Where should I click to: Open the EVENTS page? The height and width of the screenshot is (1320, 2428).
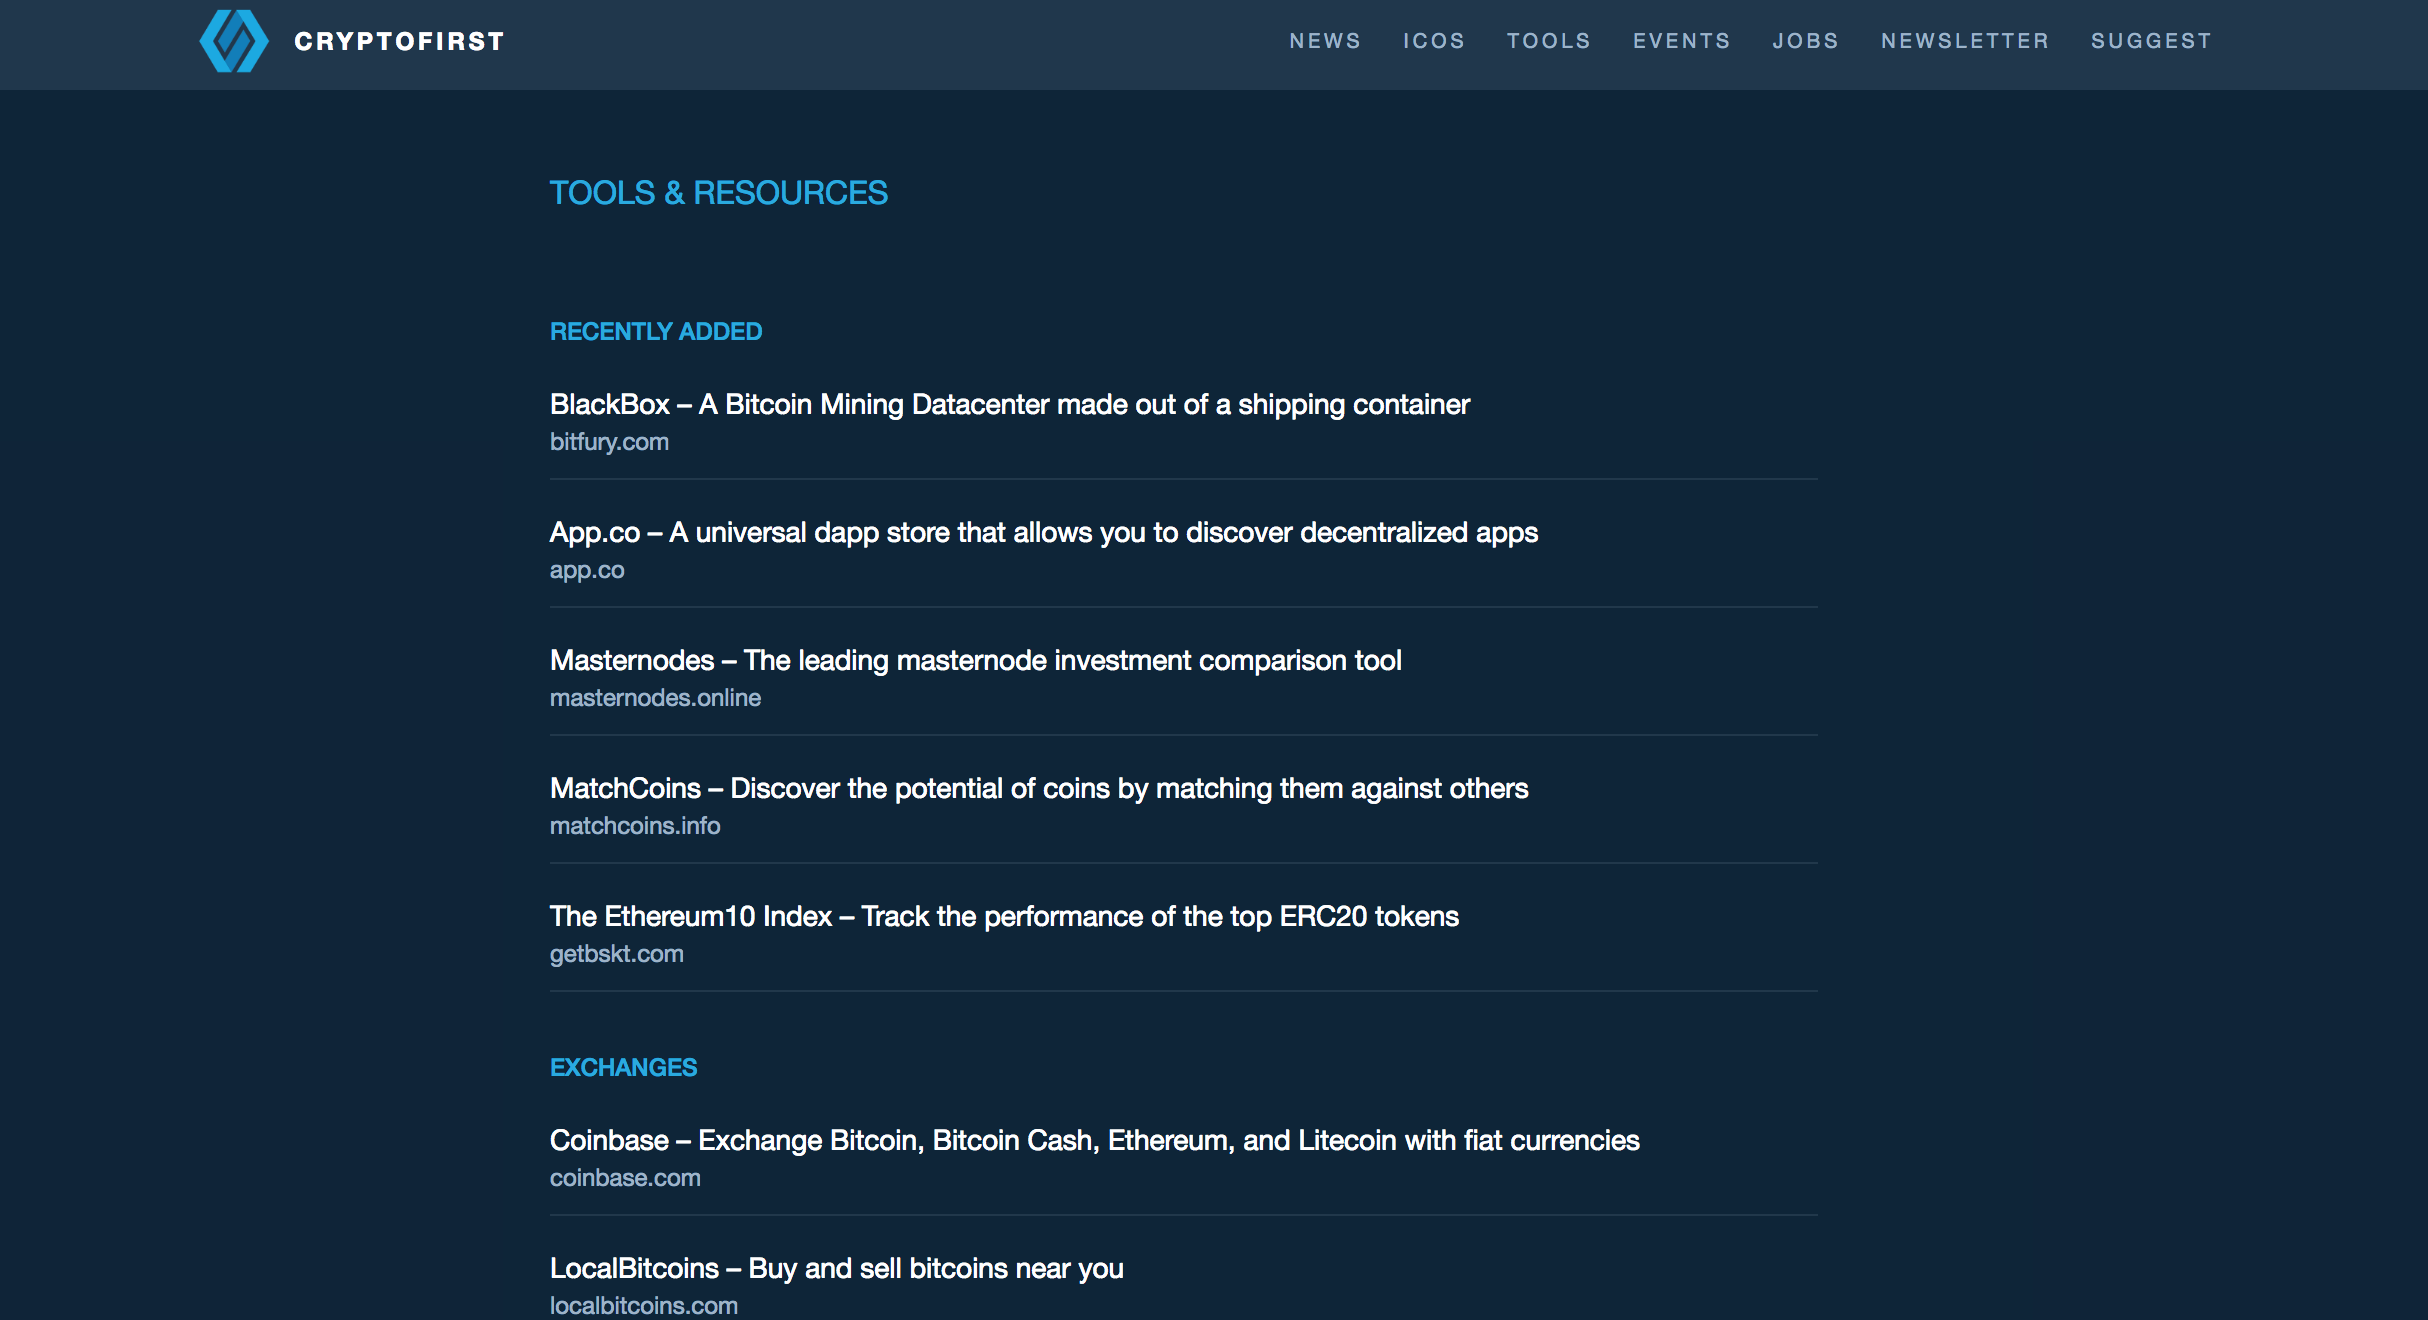(x=1682, y=41)
